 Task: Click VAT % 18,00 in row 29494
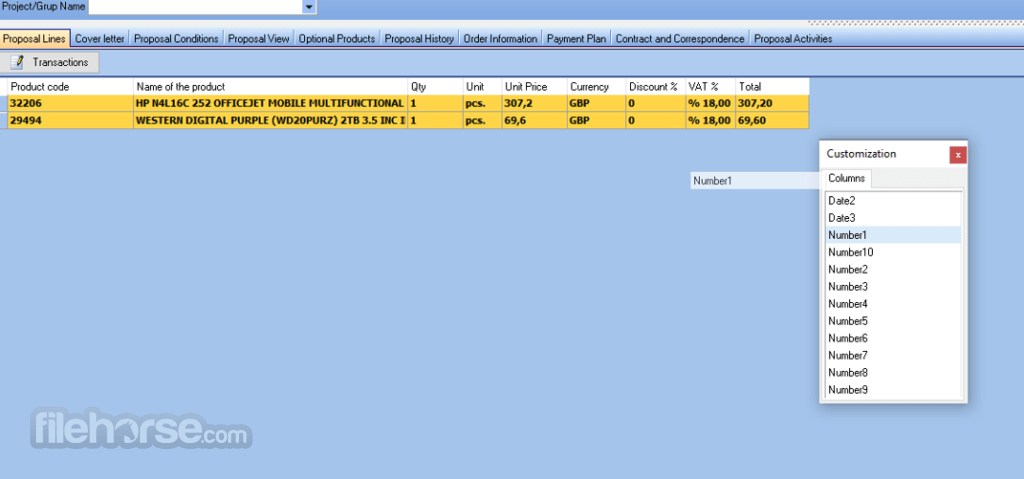[x=711, y=120]
